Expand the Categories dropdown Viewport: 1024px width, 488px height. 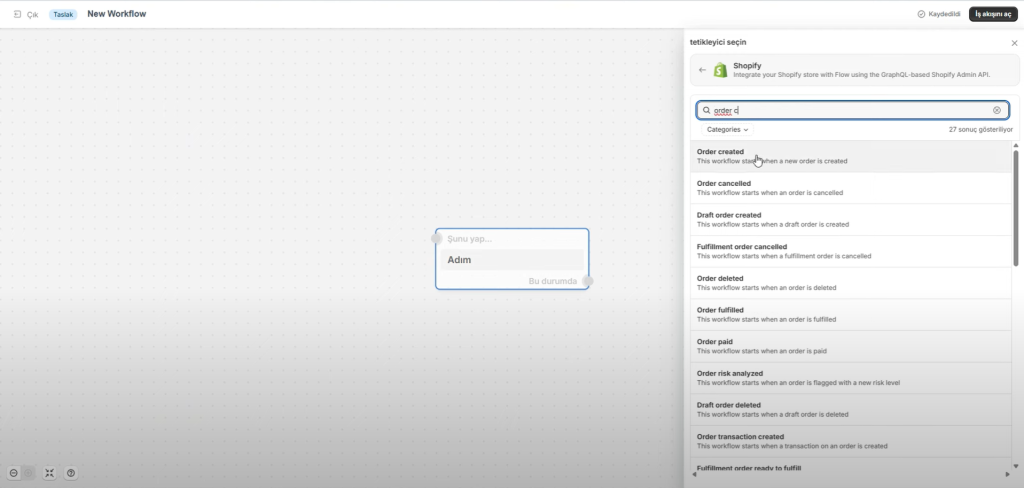point(727,130)
